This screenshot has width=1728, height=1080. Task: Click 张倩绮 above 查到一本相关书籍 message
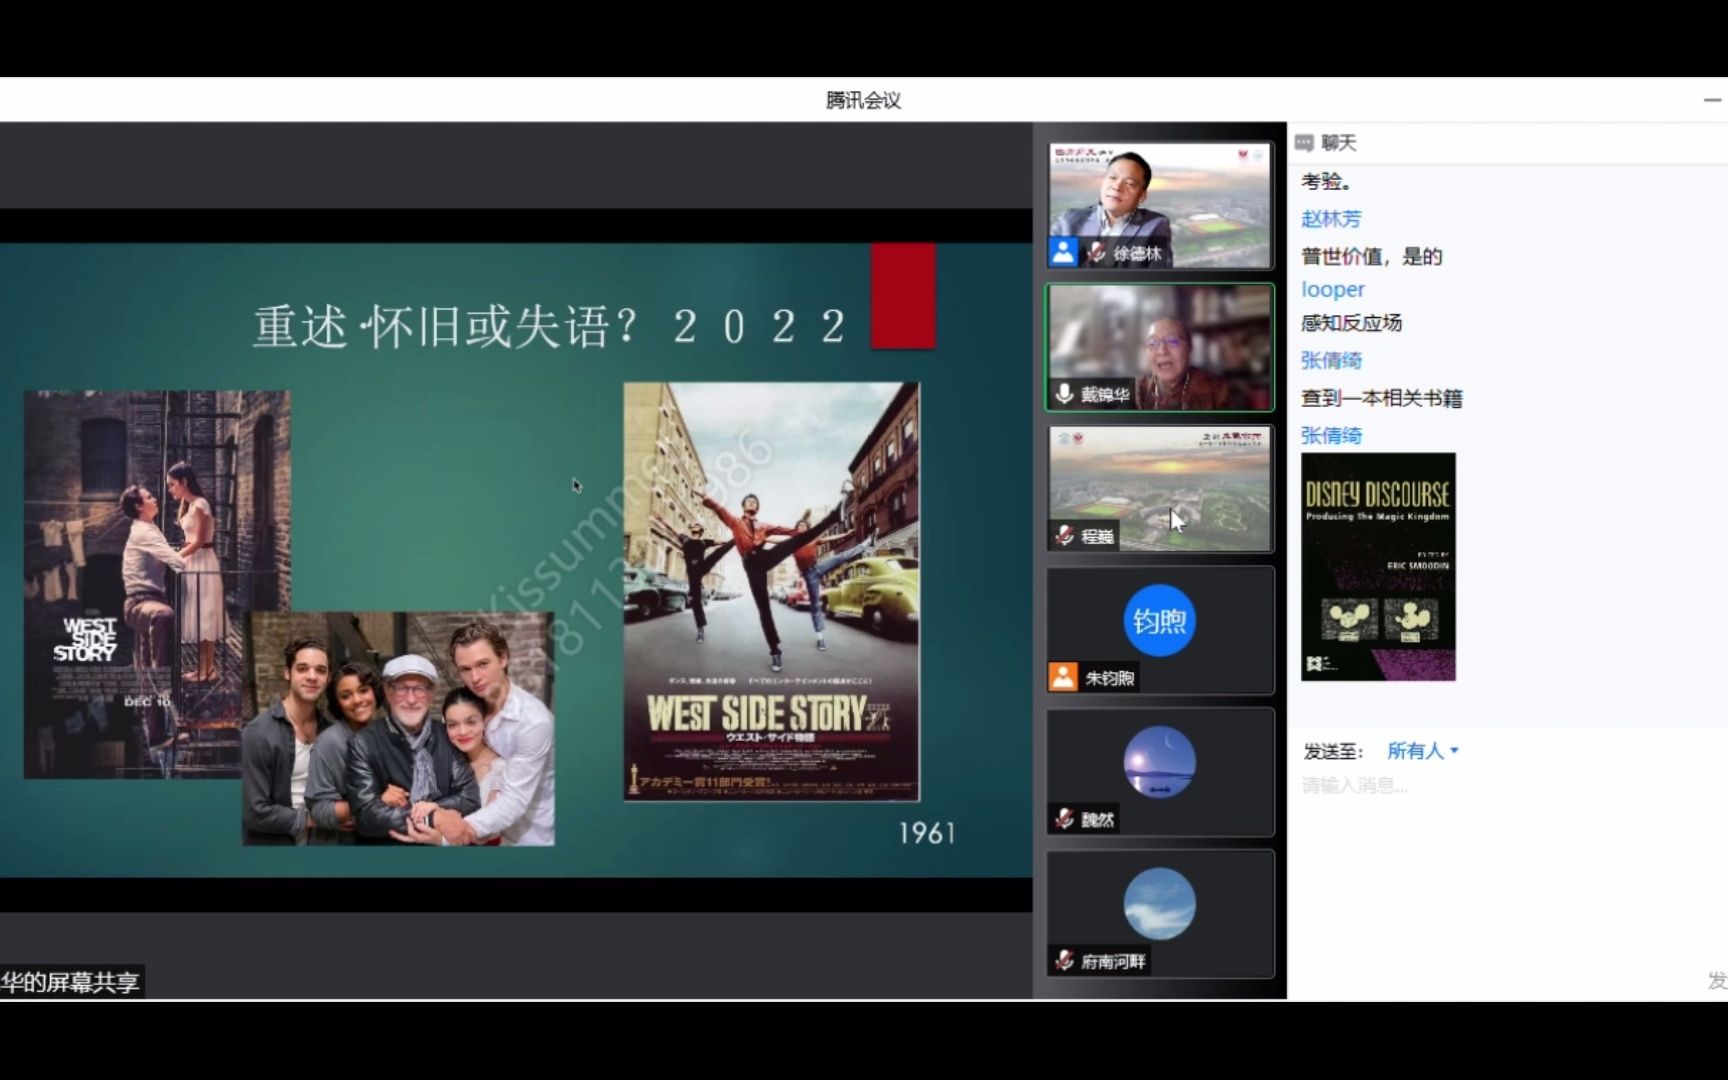tap(1331, 361)
